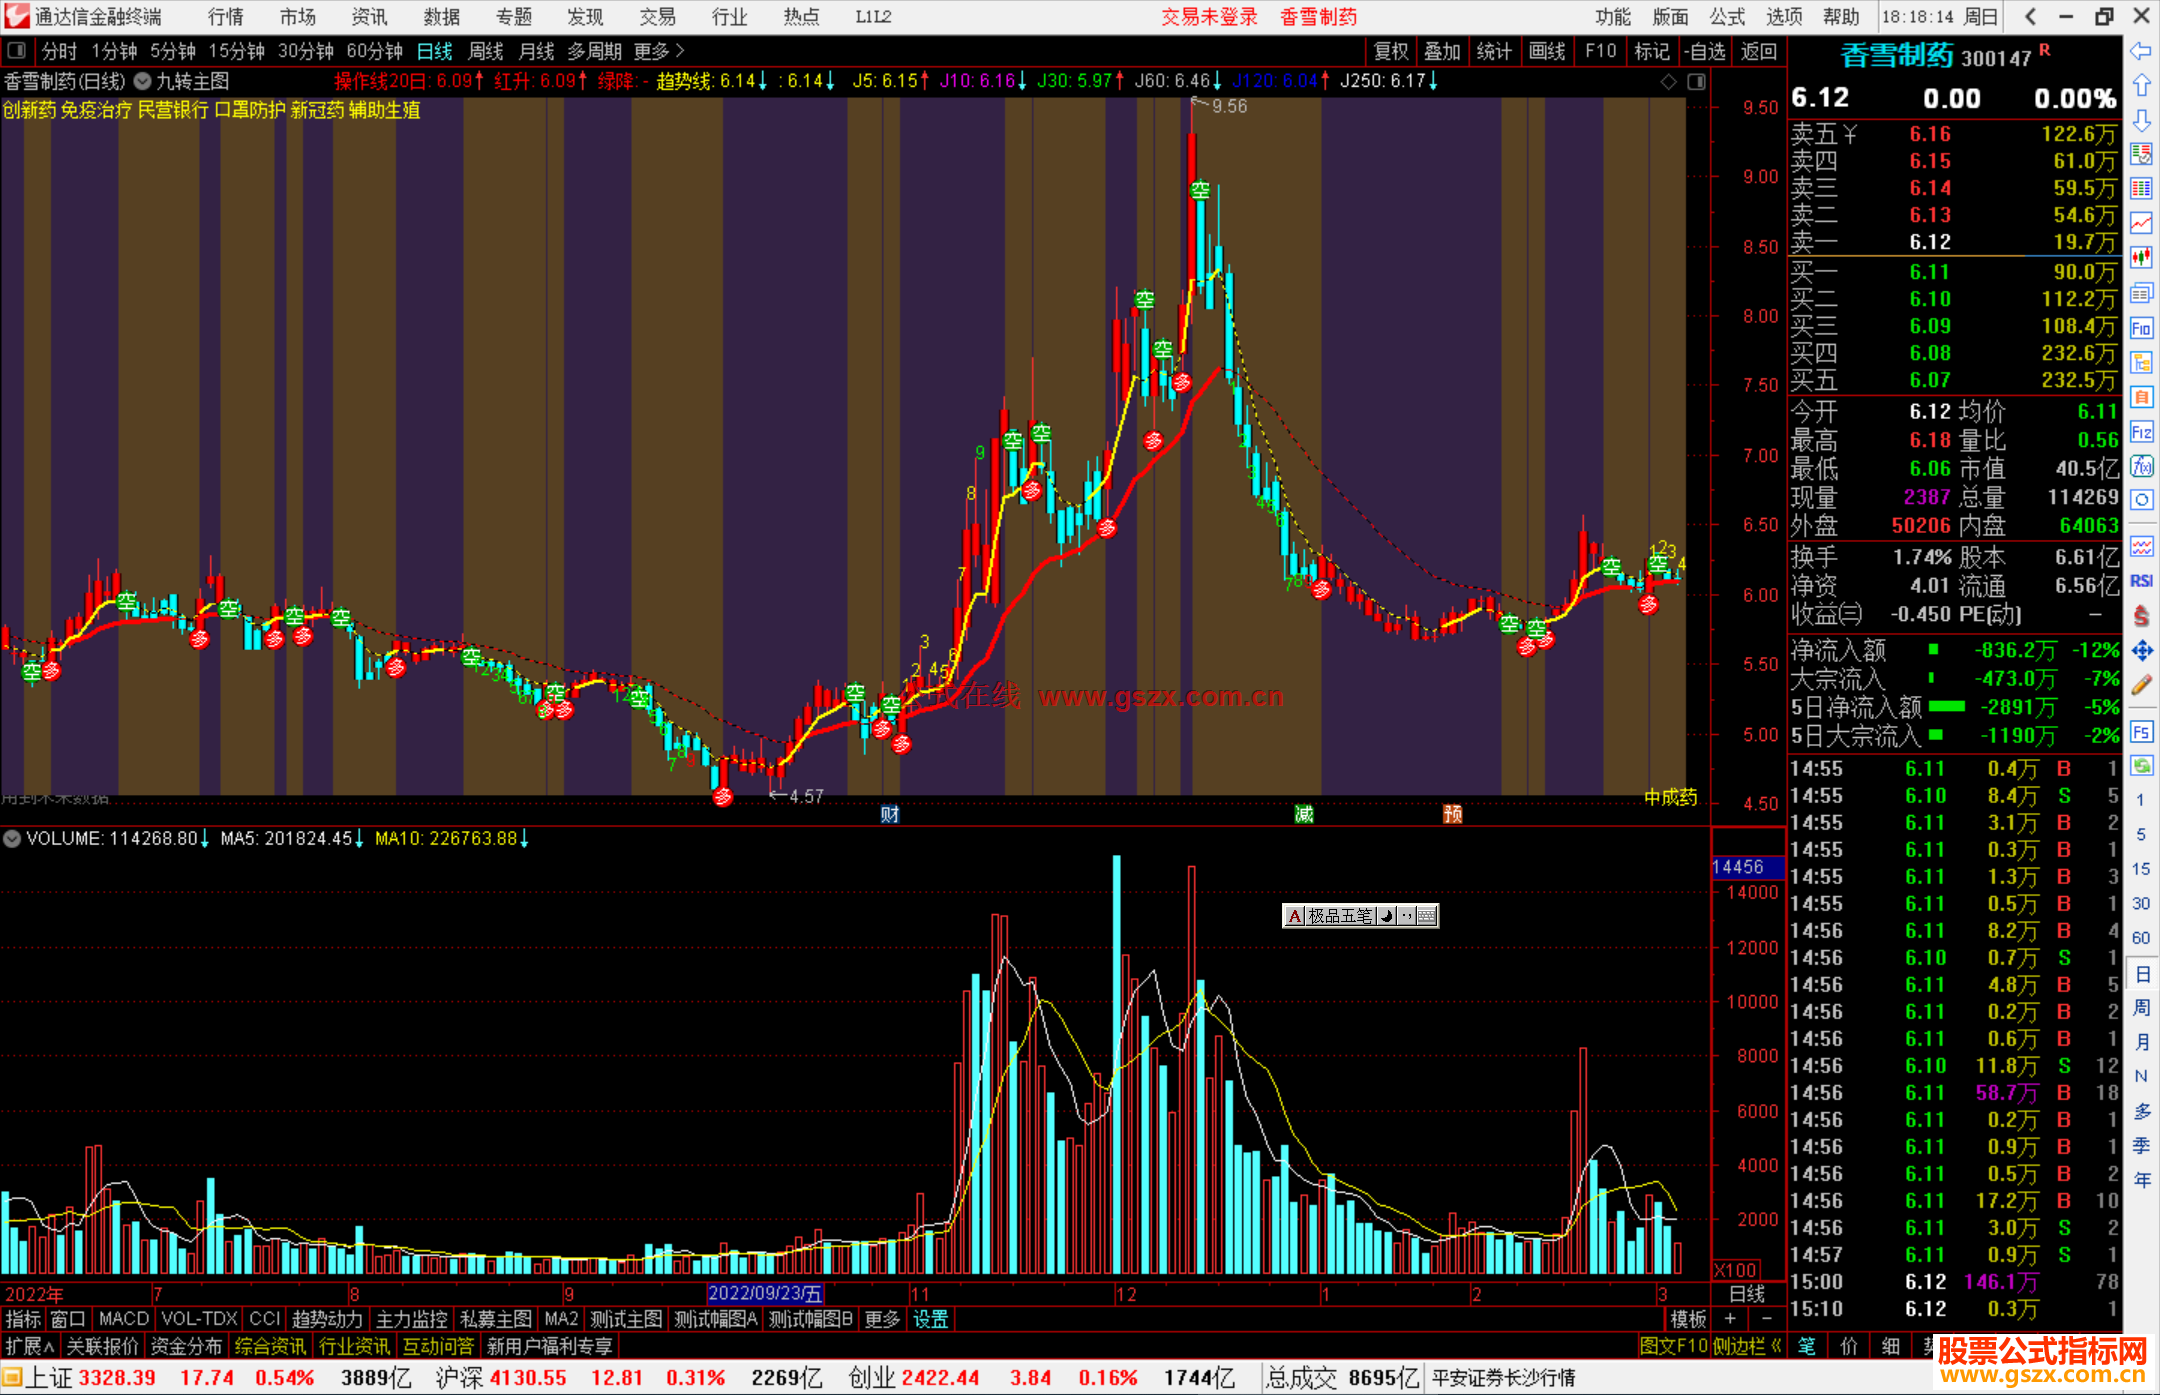Switch to the MACD indicator tab
This screenshot has width=2160, height=1395.
tap(124, 1319)
